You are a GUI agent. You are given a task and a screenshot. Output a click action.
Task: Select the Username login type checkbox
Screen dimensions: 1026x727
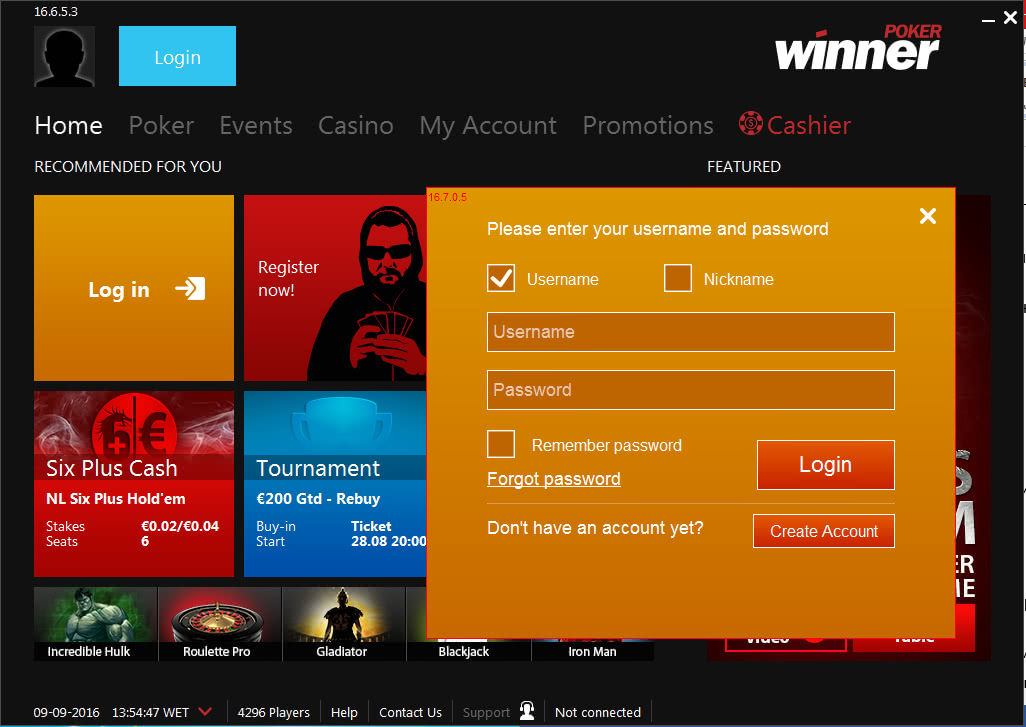tap(501, 278)
